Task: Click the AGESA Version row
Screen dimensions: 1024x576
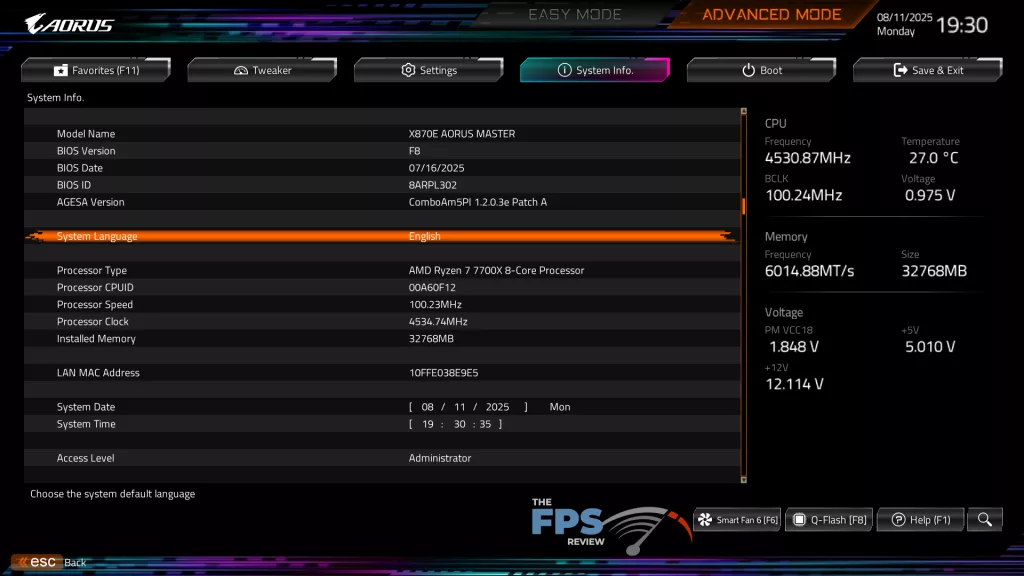Action: click(x=382, y=202)
